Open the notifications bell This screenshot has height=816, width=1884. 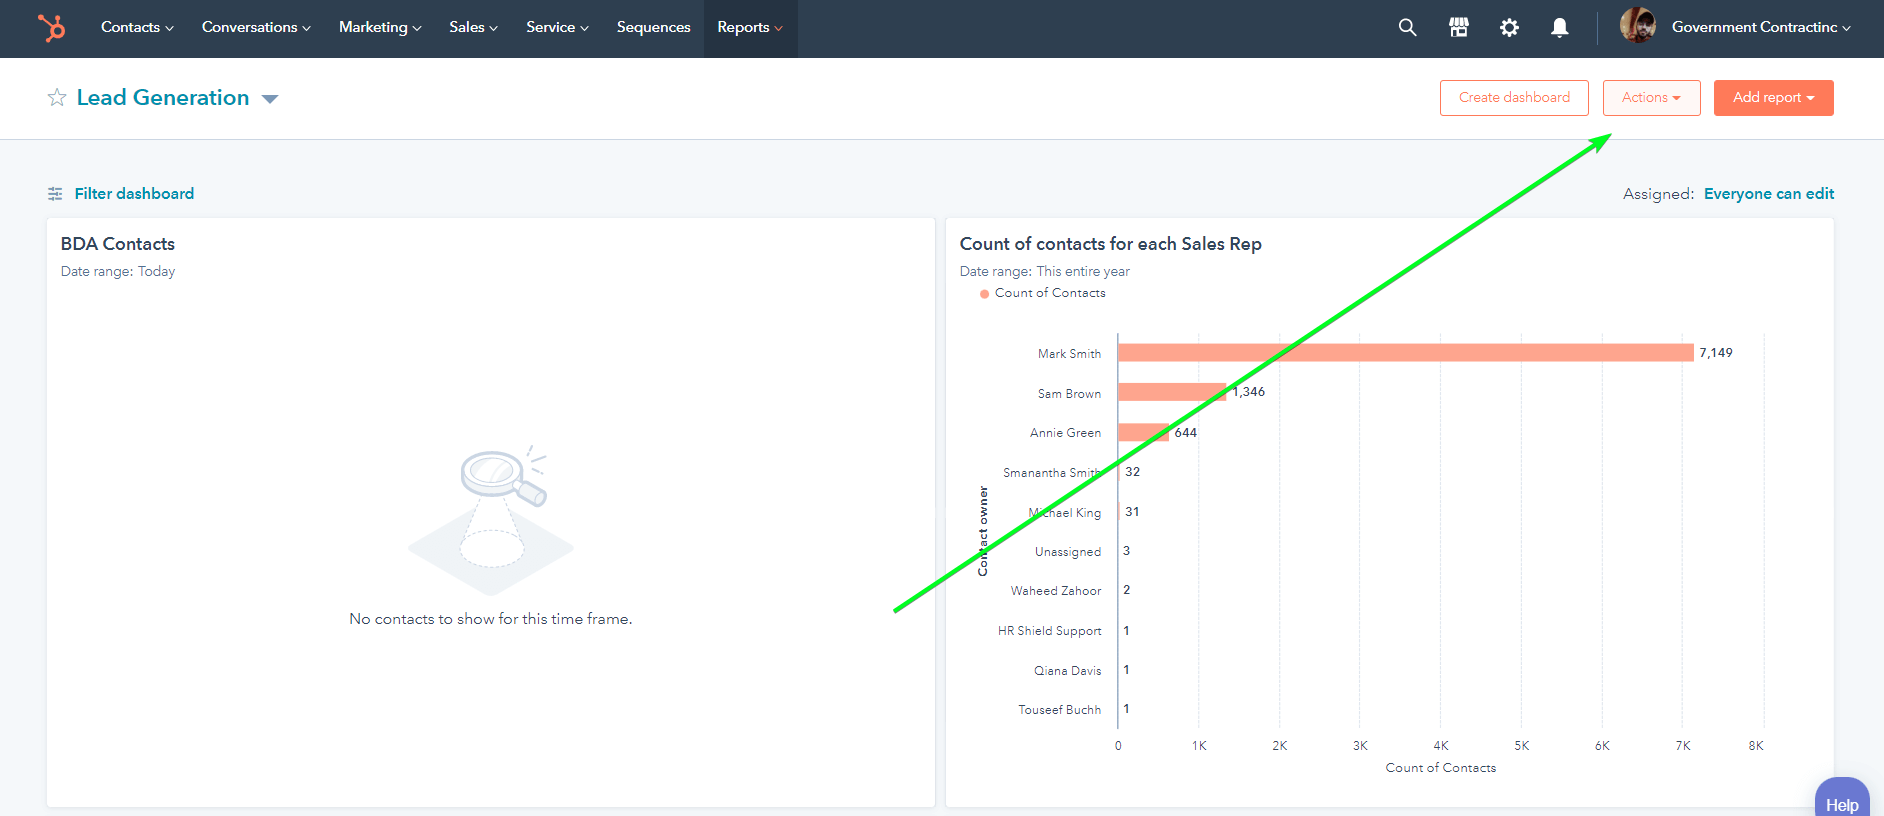pos(1559,28)
